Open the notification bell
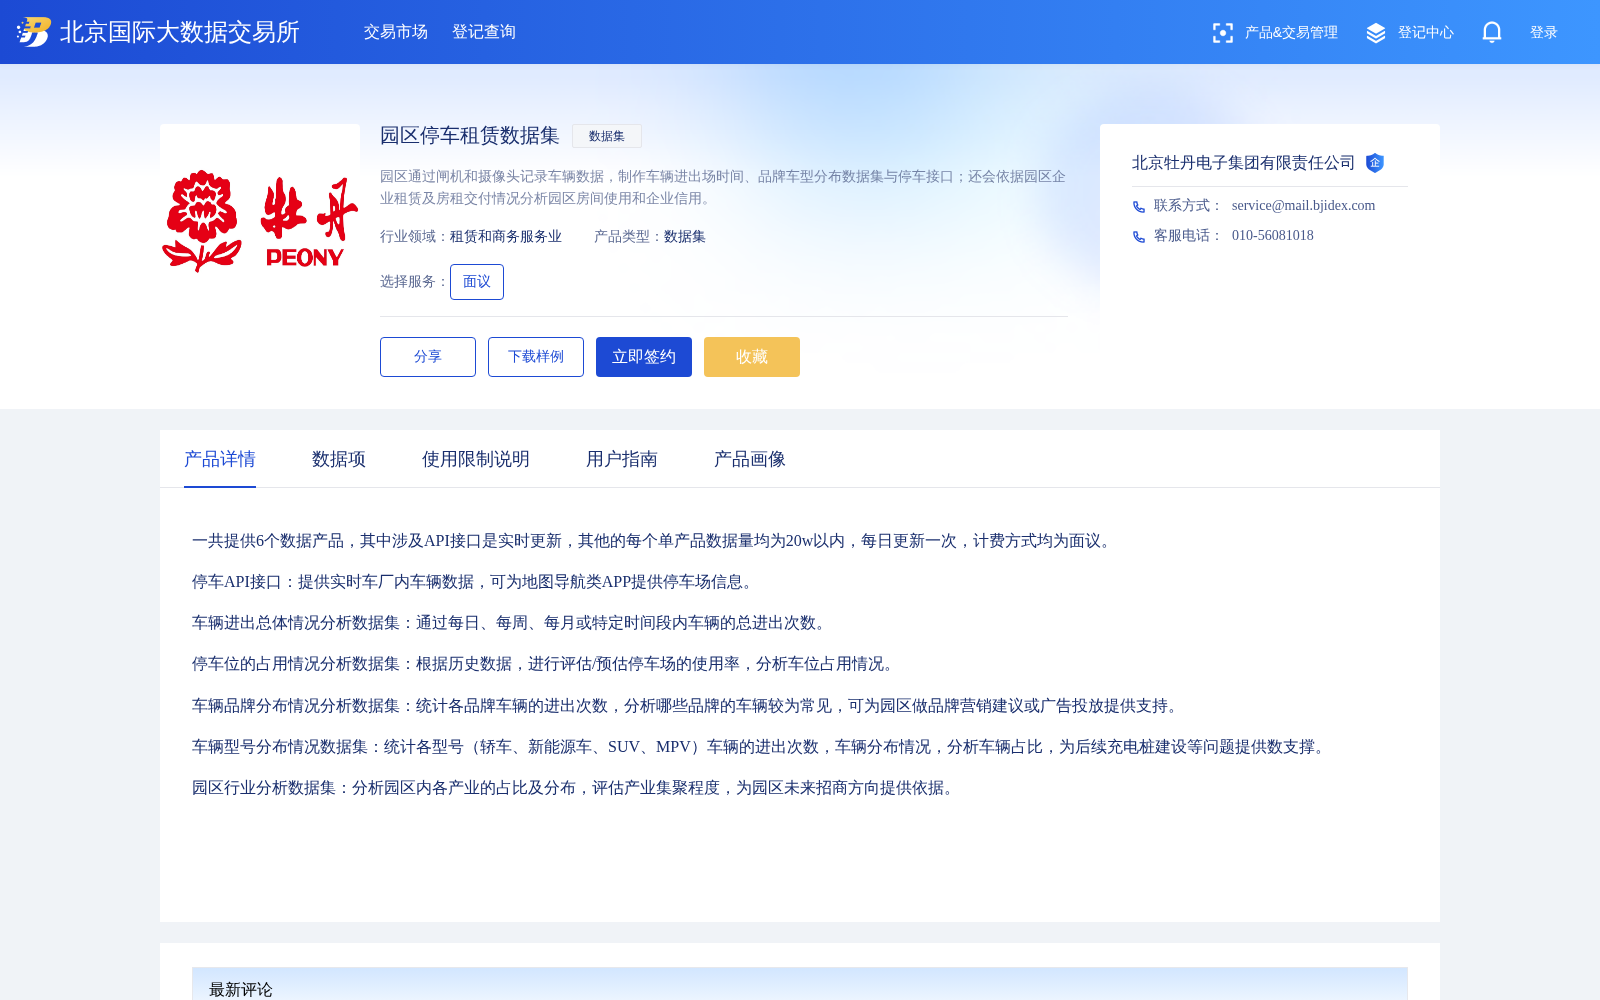This screenshot has width=1600, height=1000. (1492, 32)
